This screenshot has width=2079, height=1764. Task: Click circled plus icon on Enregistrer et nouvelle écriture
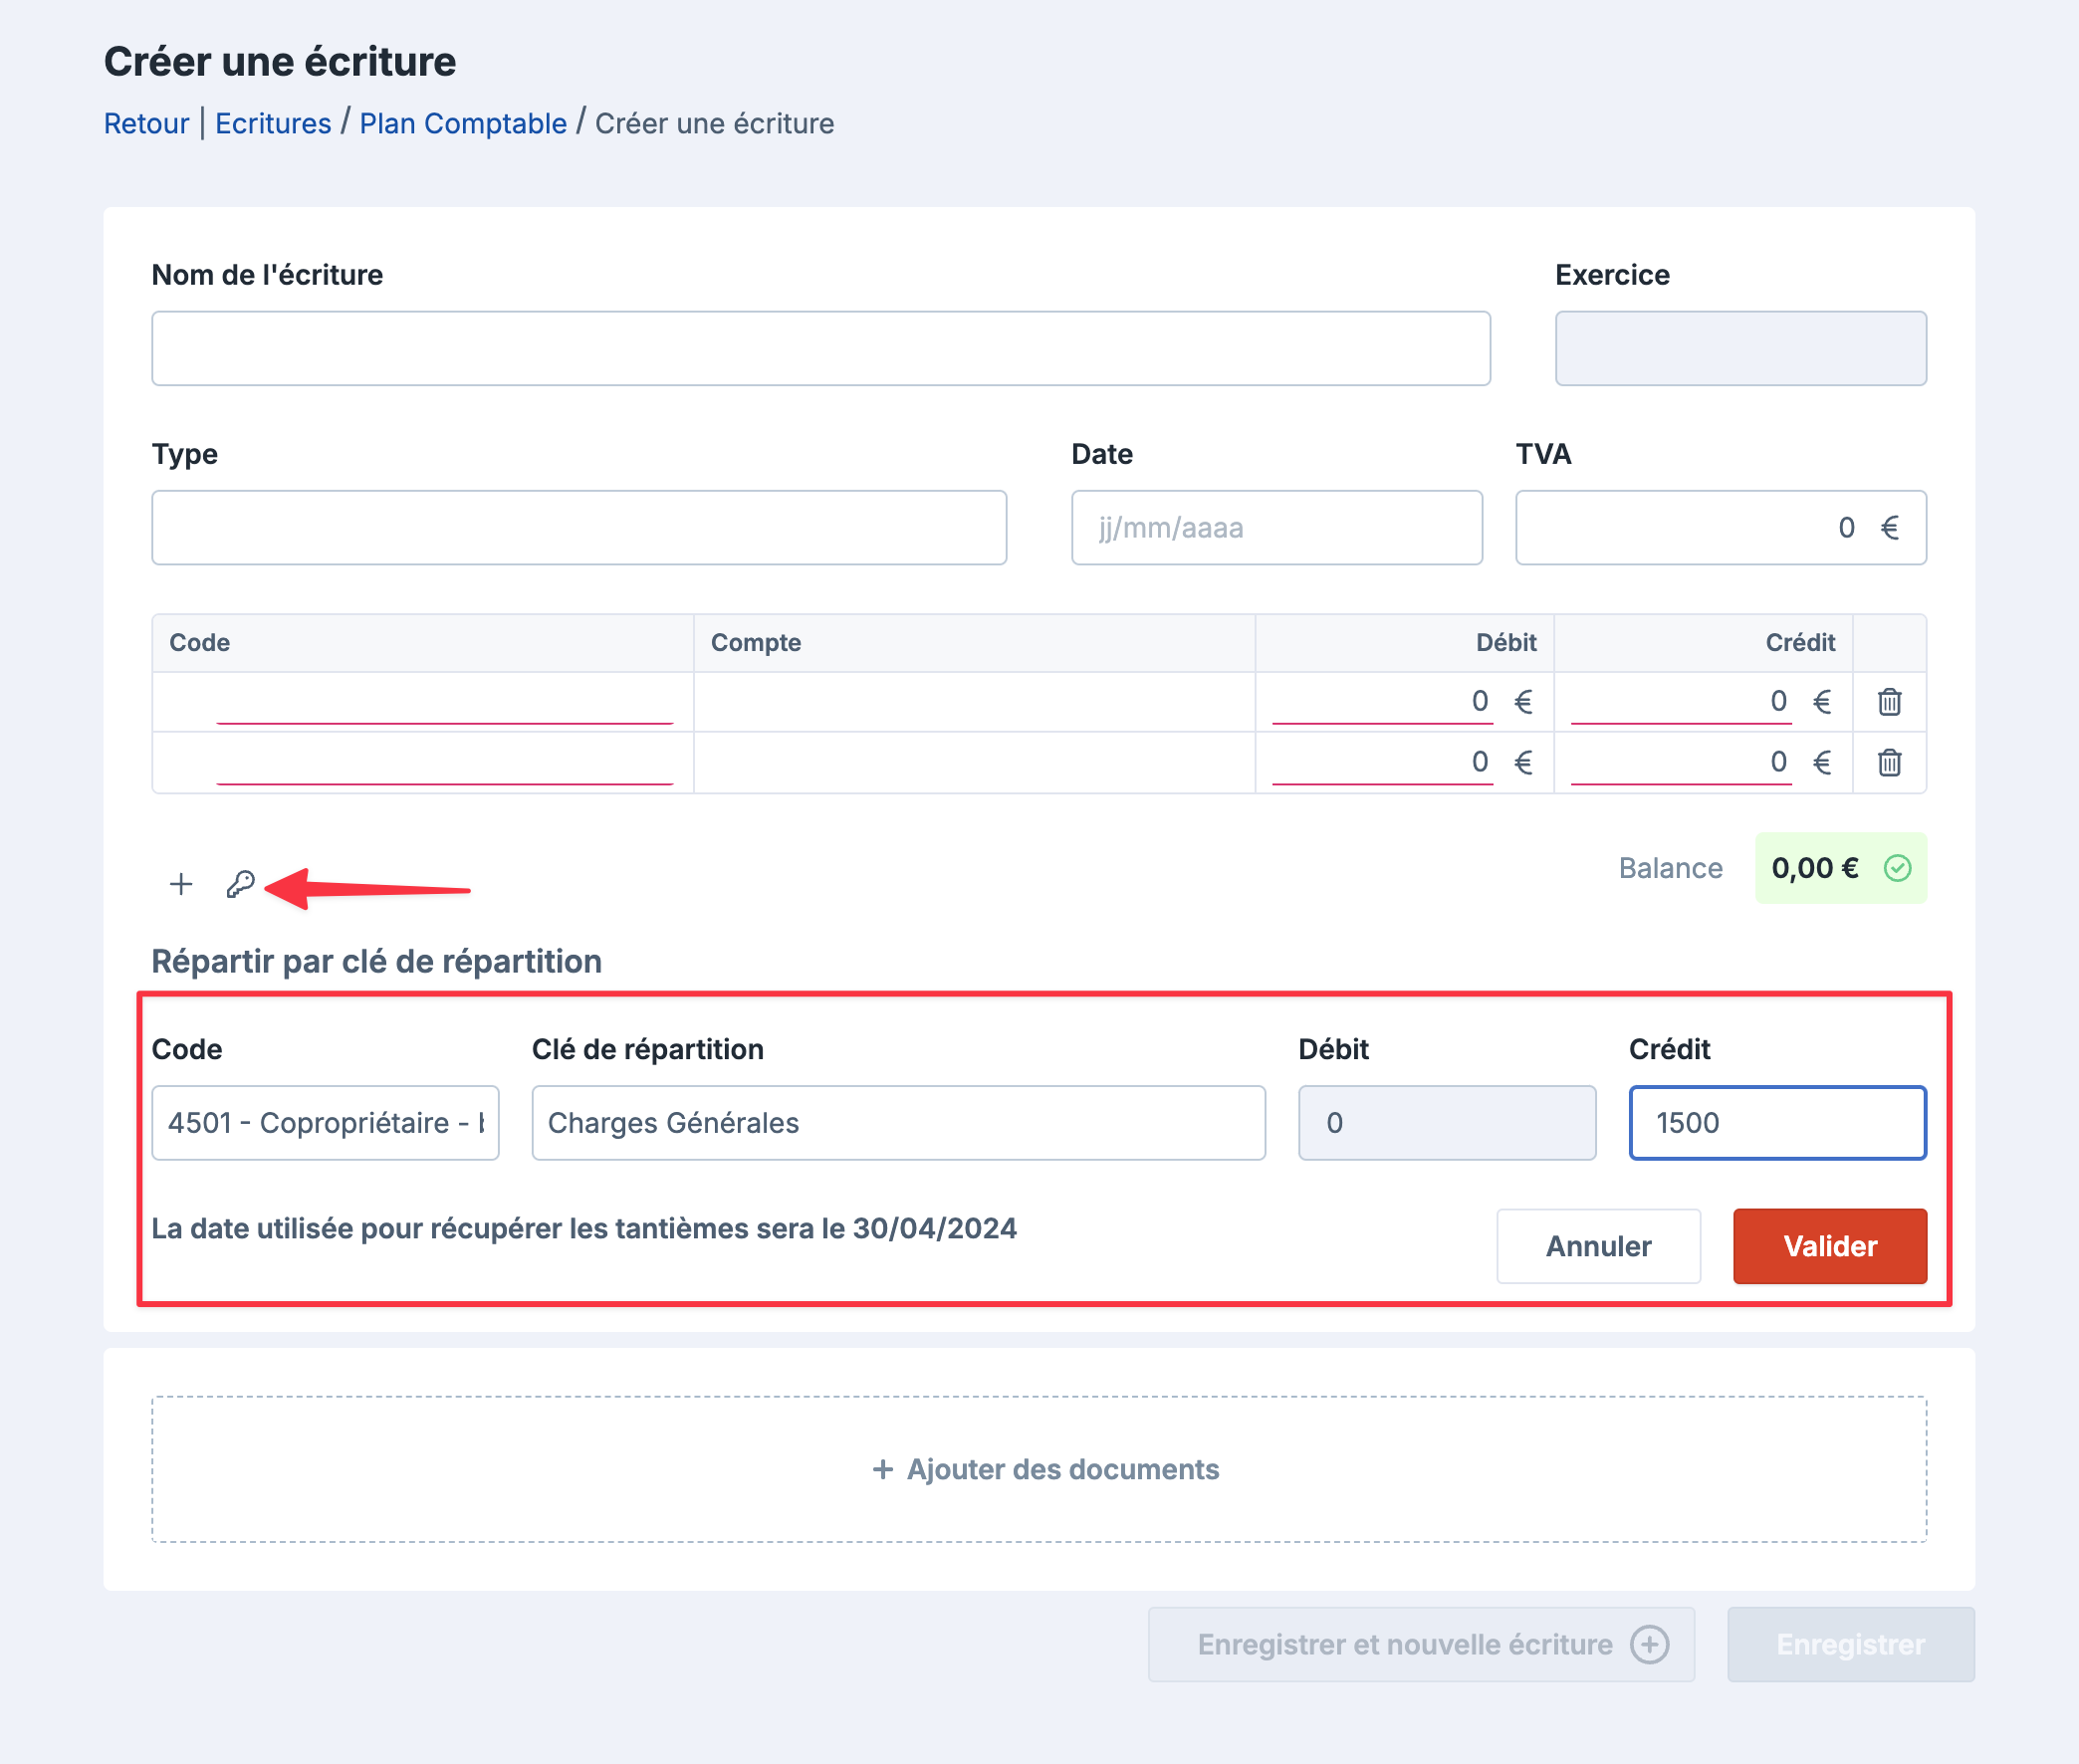click(x=1649, y=1645)
